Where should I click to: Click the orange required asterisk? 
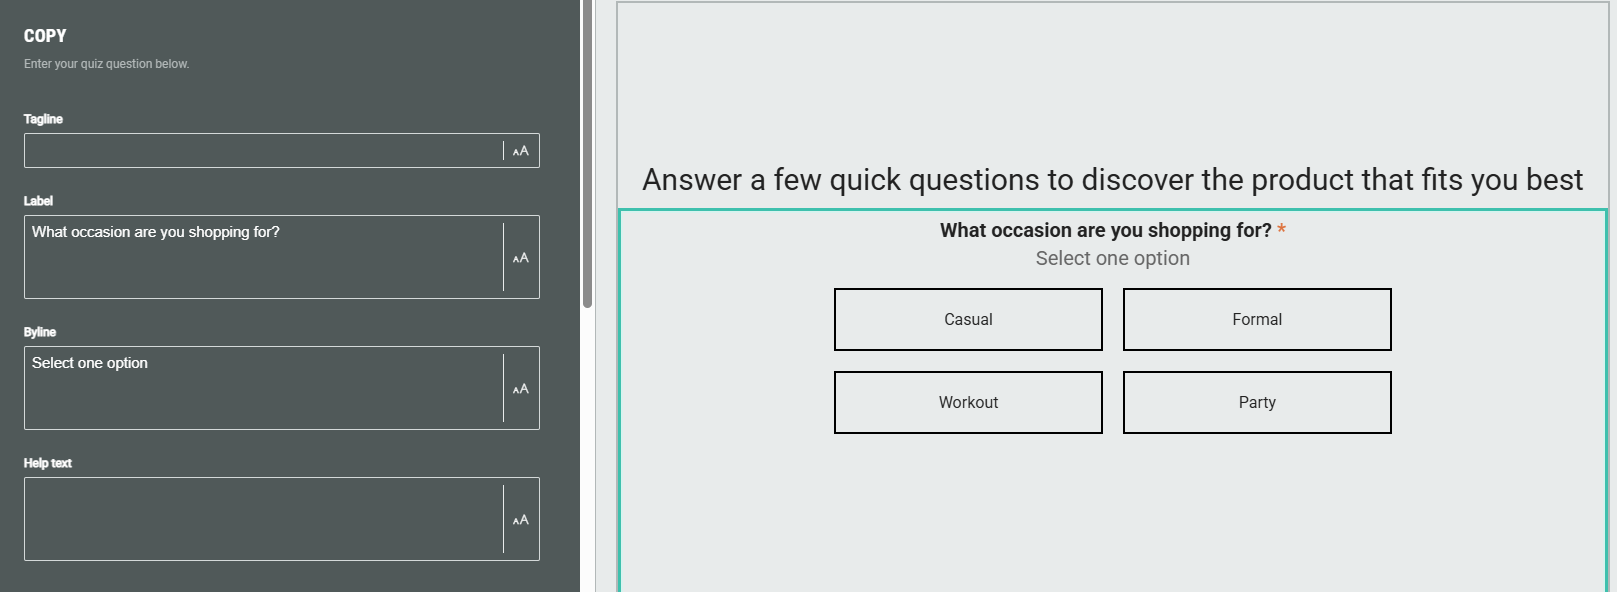pyautogui.click(x=1282, y=231)
